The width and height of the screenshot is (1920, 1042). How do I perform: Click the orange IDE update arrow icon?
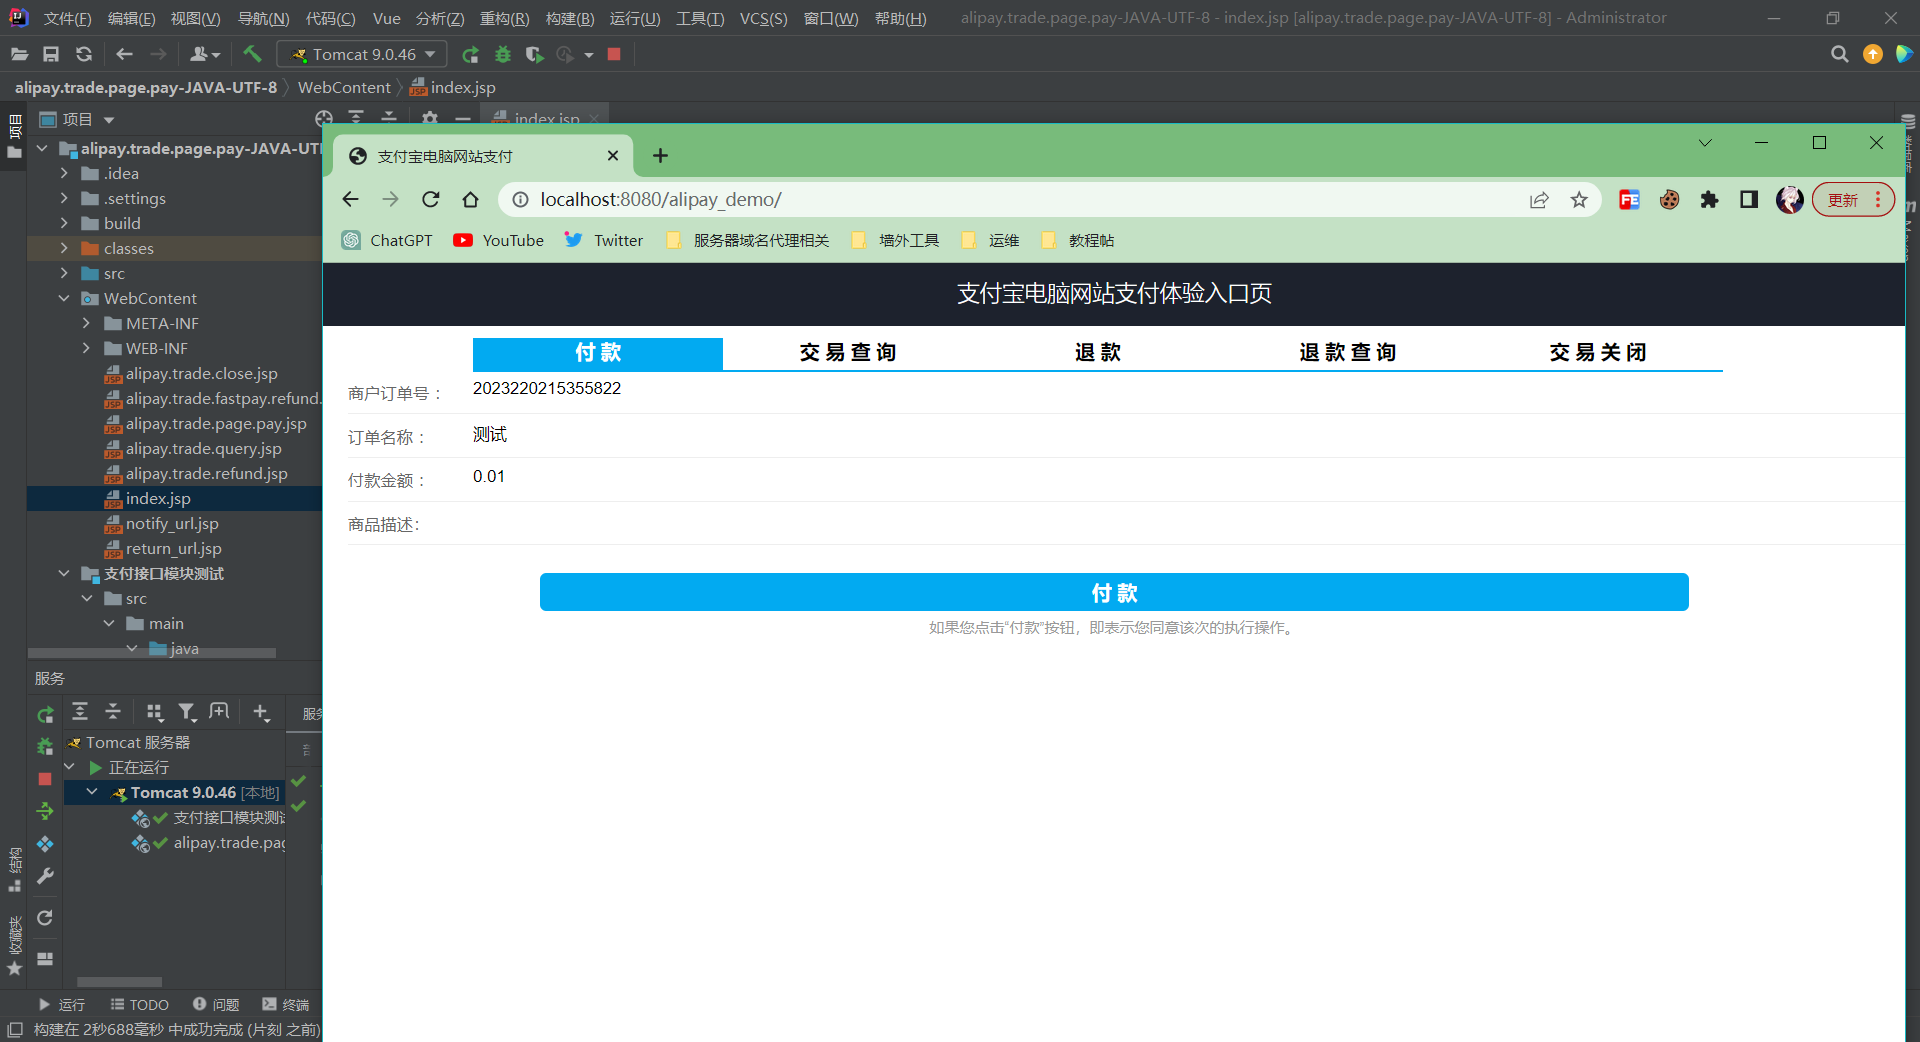pyautogui.click(x=1873, y=54)
